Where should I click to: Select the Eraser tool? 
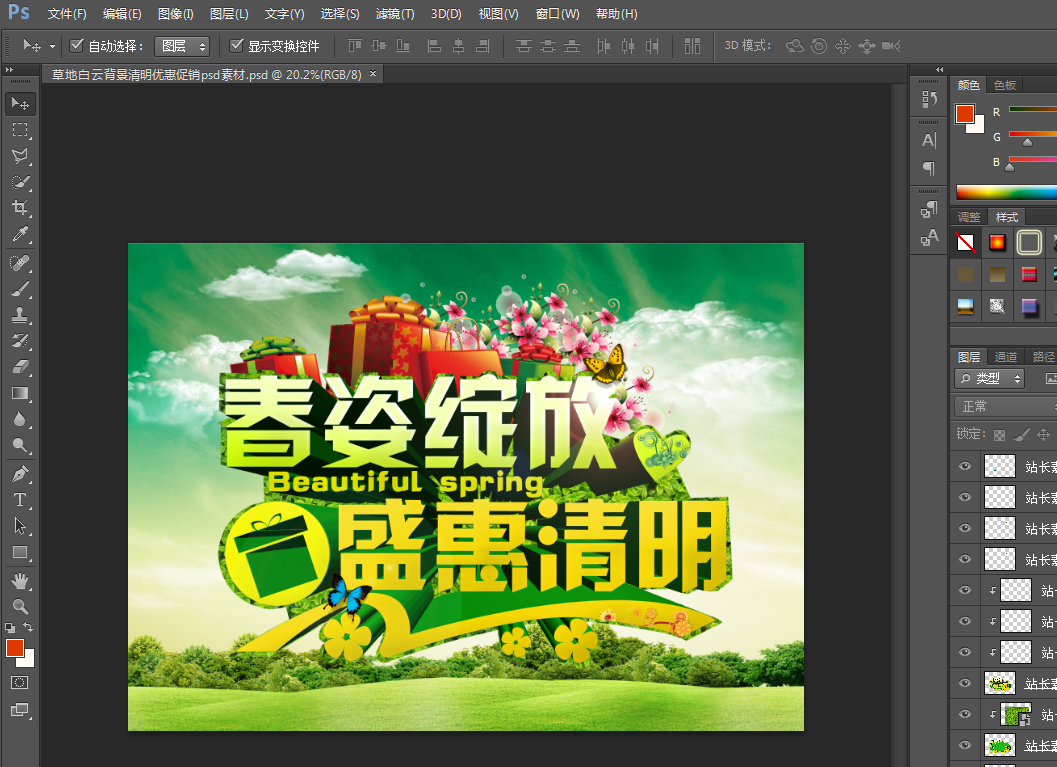[20, 367]
